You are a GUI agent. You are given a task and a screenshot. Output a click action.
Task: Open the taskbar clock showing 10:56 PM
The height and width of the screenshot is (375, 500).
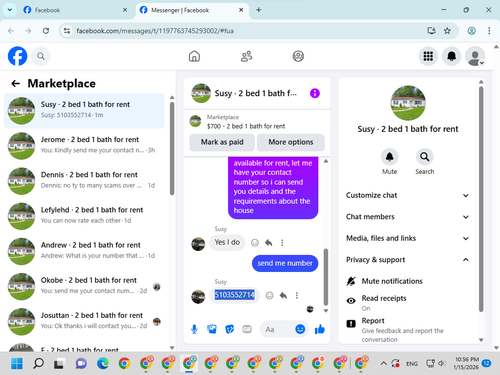tap(467, 363)
